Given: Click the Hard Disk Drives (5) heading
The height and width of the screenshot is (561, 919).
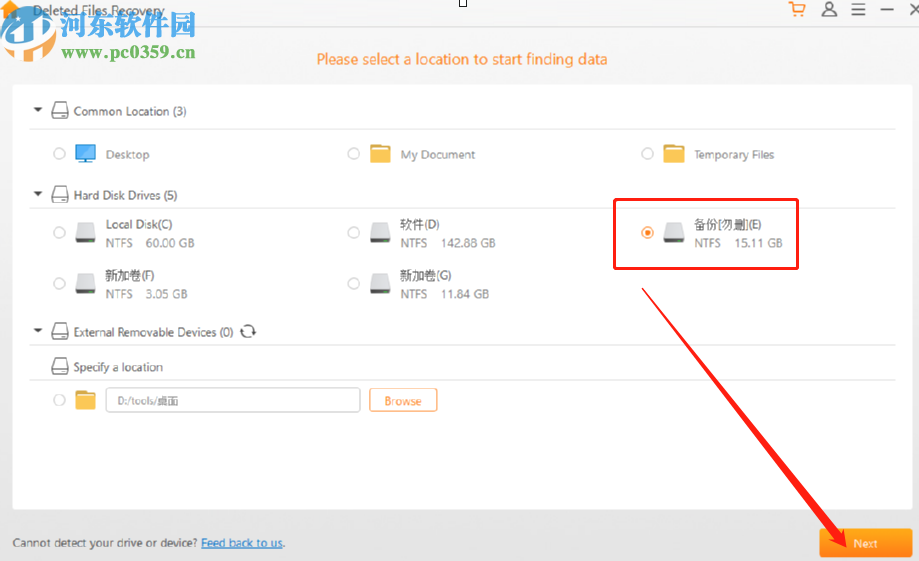Looking at the screenshot, I should click(x=125, y=195).
